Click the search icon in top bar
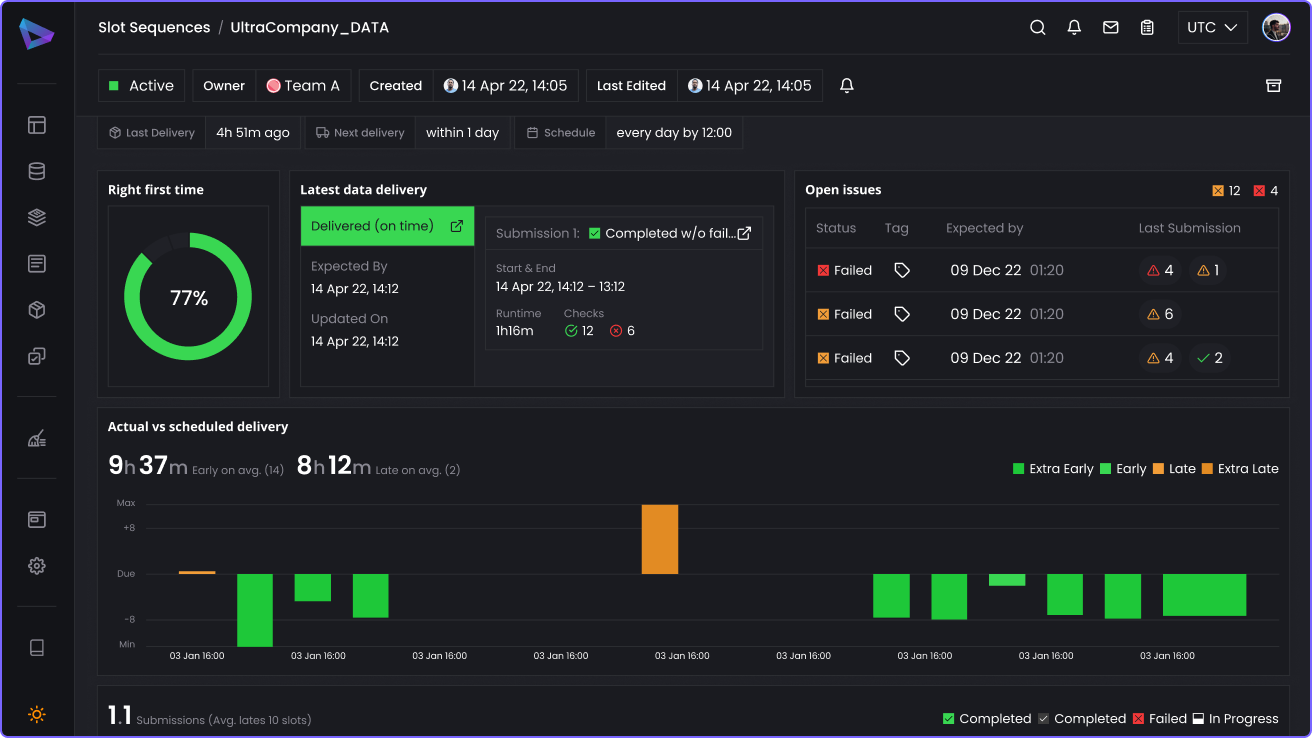This screenshot has width=1312, height=738. click(1038, 28)
